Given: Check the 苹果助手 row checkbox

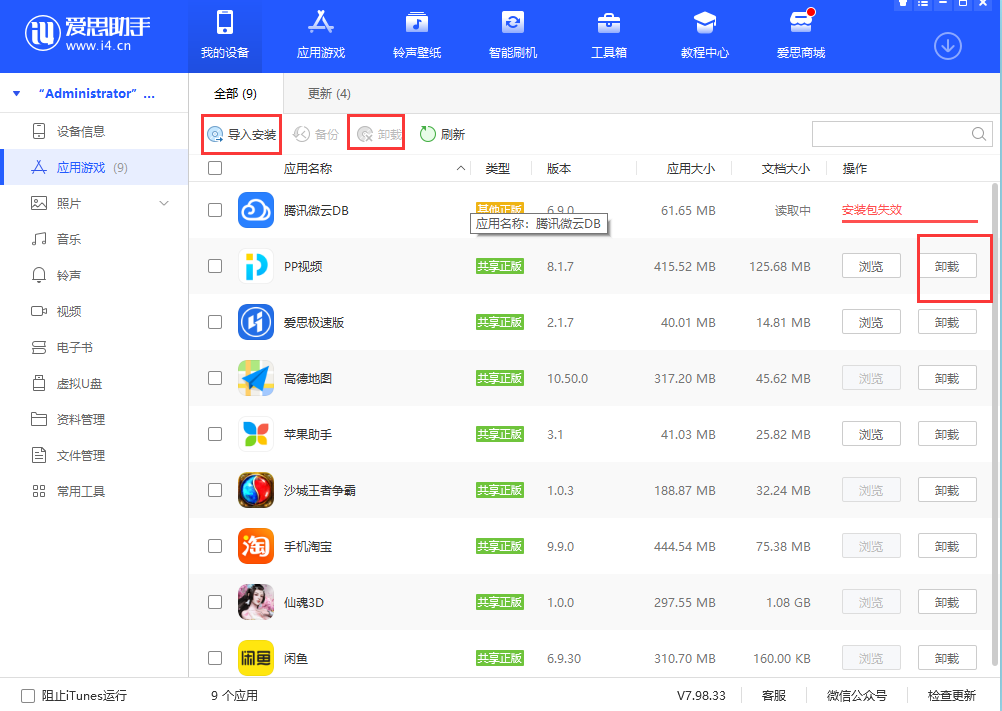Looking at the screenshot, I should 215,434.
